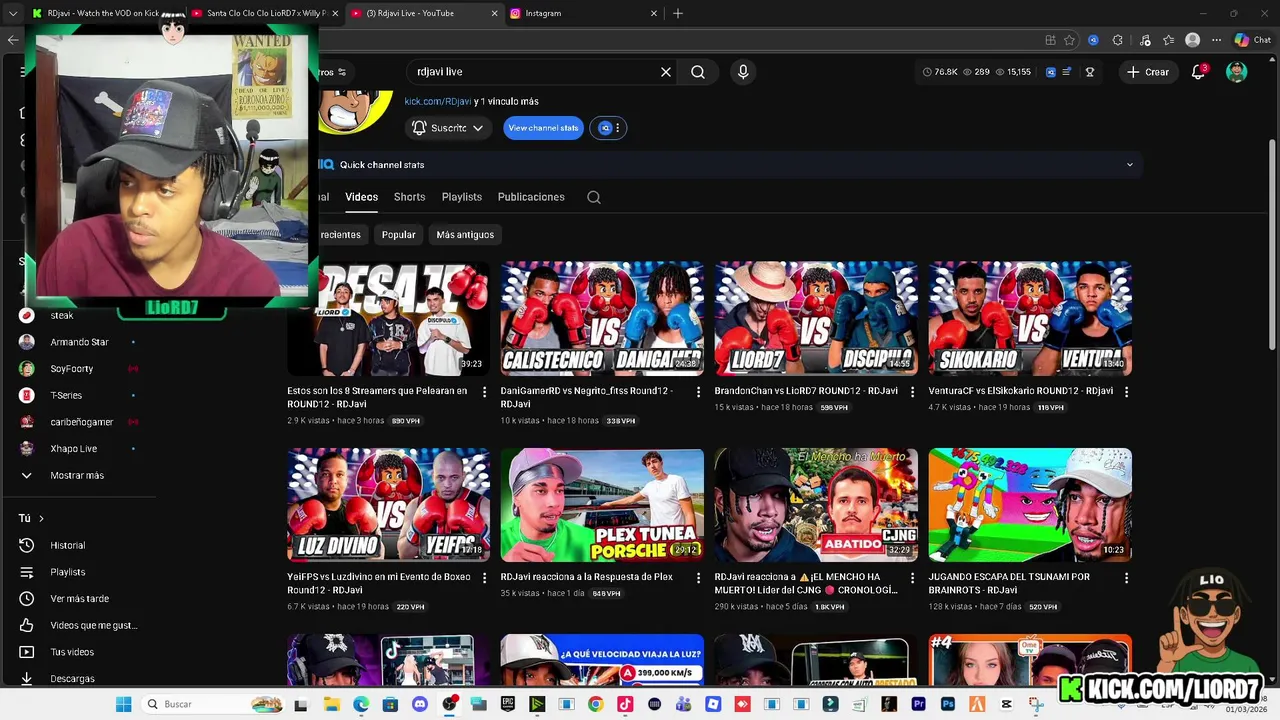Open Edge settings and more menu
1280x720 pixels.
click(x=1216, y=40)
